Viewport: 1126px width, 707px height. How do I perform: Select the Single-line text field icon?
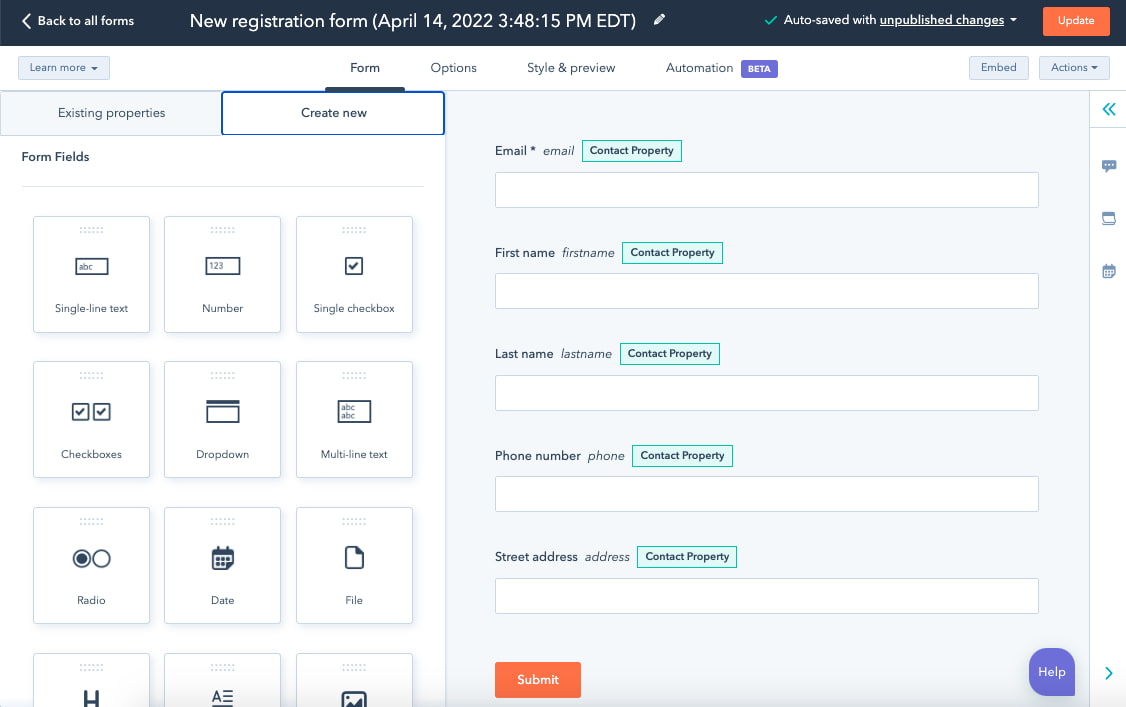(91, 266)
